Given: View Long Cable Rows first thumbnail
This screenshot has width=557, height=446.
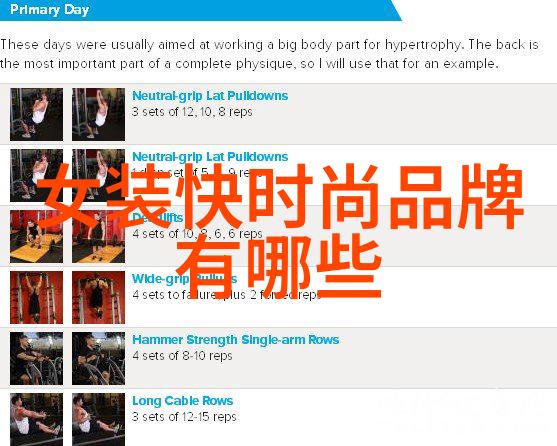Looking at the screenshot, I should point(37,419).
